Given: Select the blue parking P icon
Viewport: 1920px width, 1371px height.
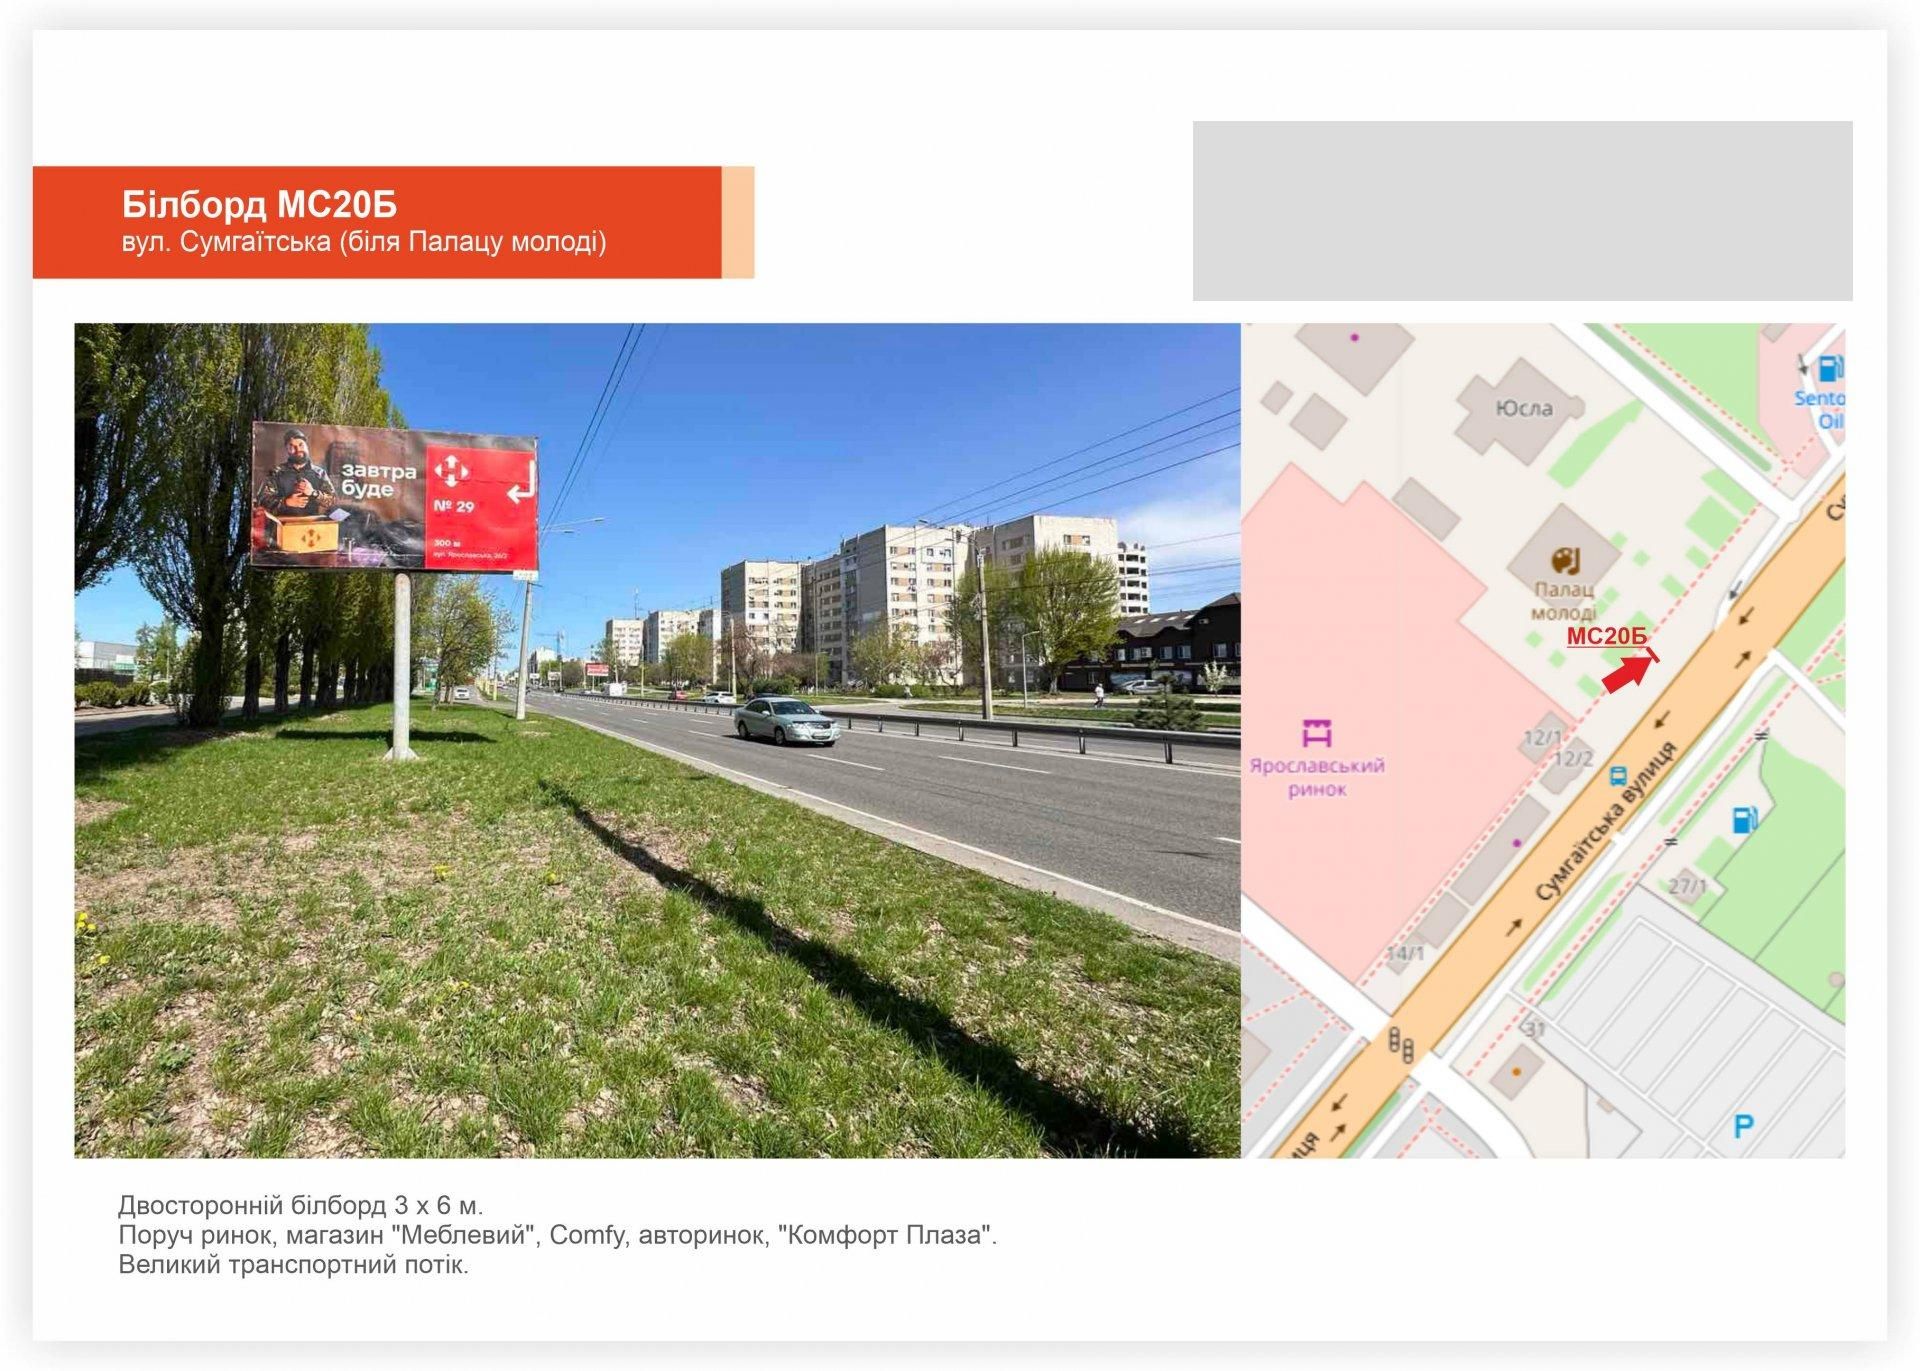Looking at the screenshot, I should (1743, 1127).
